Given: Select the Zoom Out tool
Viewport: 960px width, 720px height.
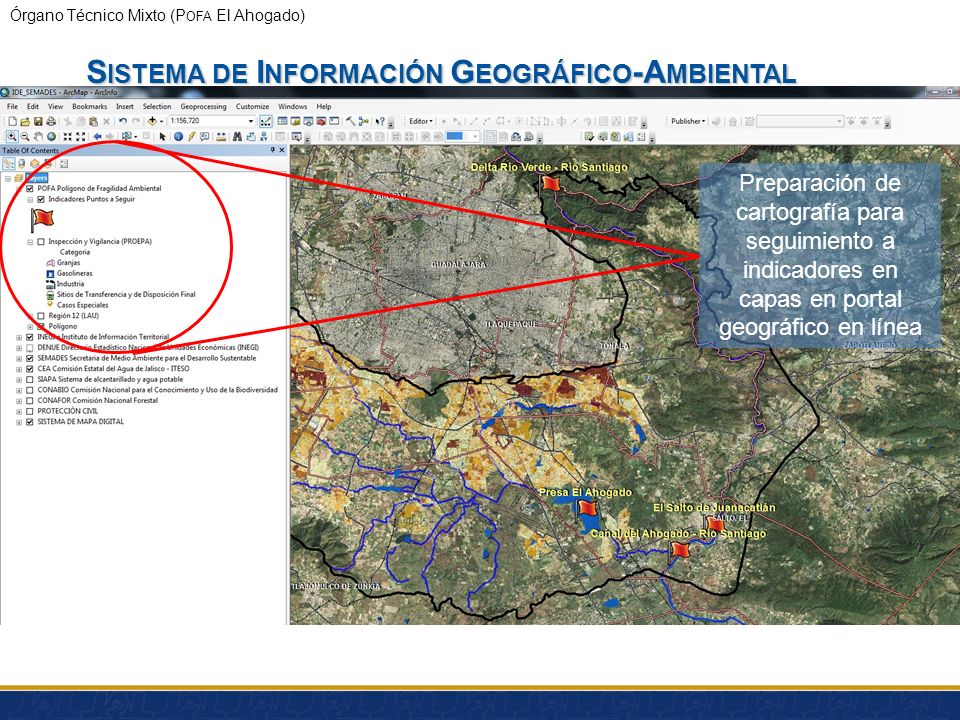Looking at the screenshot, I should coord(25,137).
